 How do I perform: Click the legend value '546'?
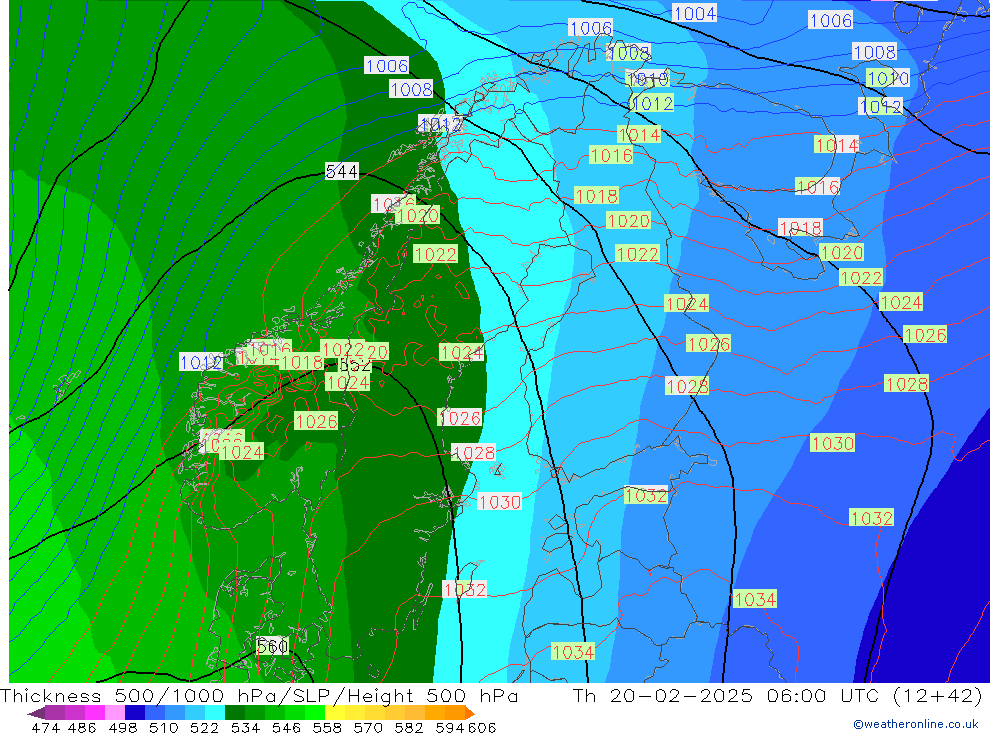286,727
